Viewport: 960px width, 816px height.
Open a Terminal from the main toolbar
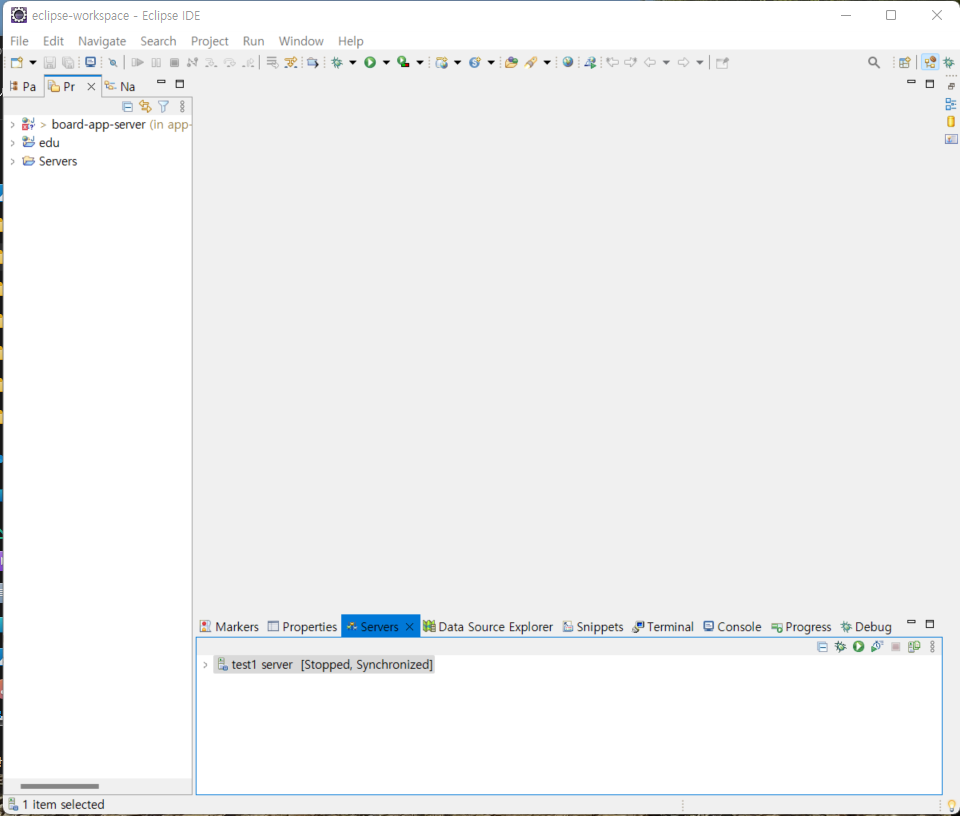click(91, 62)
